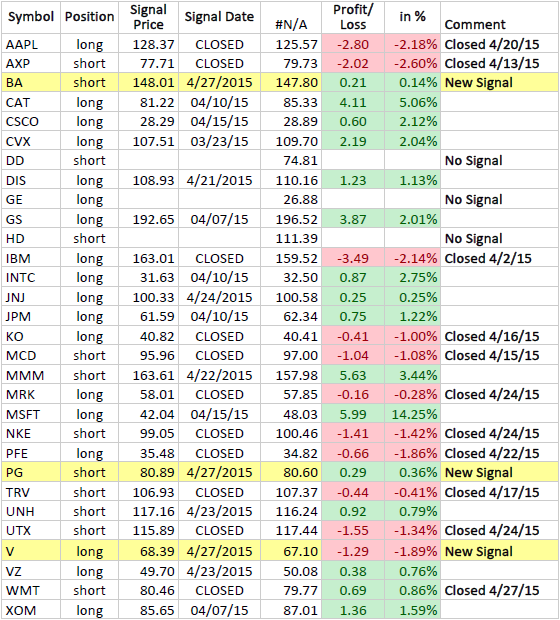The width and height of the screenshot is (560, 620).
Task: Select the HD symbol cell
Action: [x=31, y=238]
